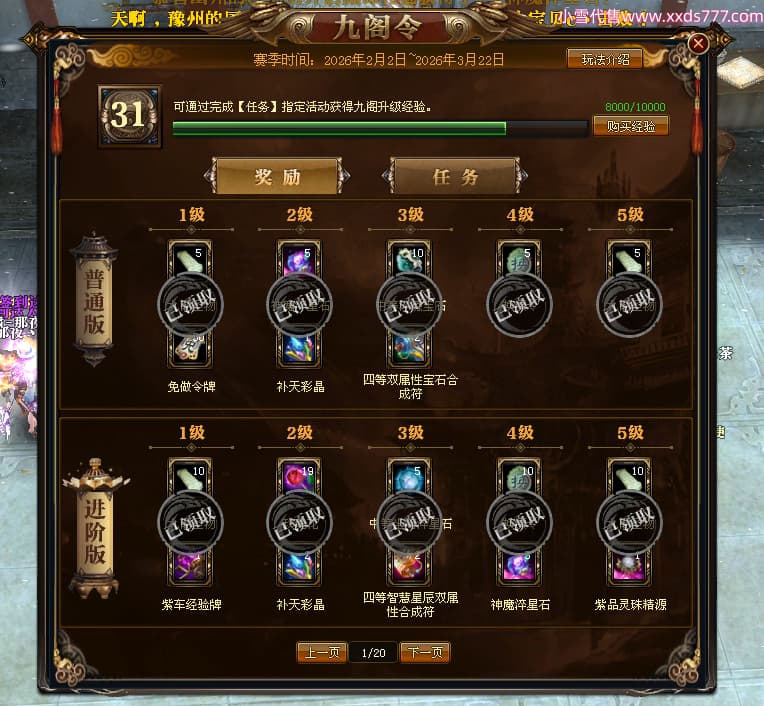Image resolution: width=764 pixels, height=706 pixels.
Task: Select the 紫车经验牌 reward icon
Action: pos(190,567)
